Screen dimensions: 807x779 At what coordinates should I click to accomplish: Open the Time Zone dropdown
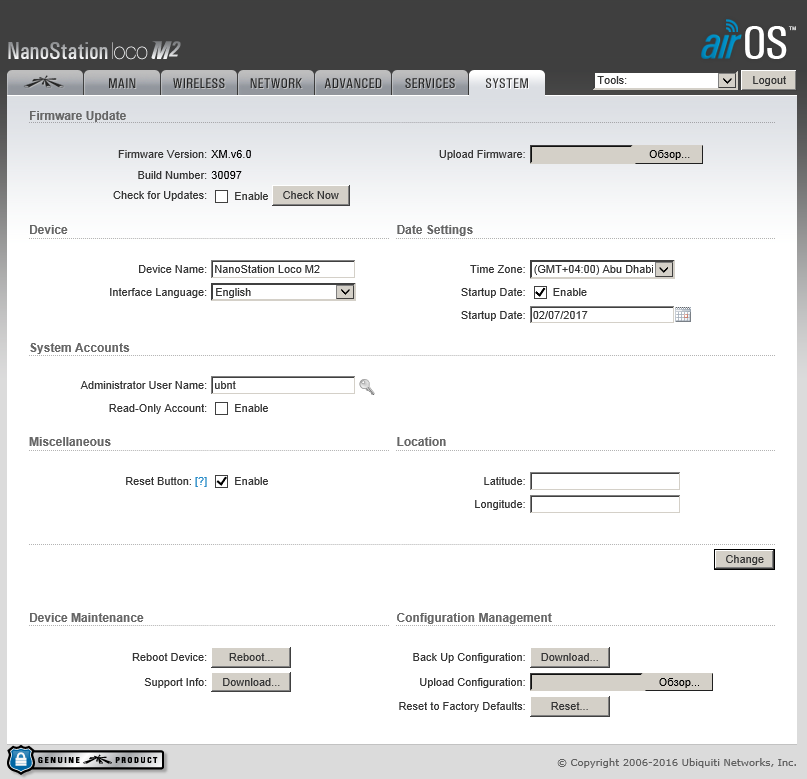tap(602, 269)
